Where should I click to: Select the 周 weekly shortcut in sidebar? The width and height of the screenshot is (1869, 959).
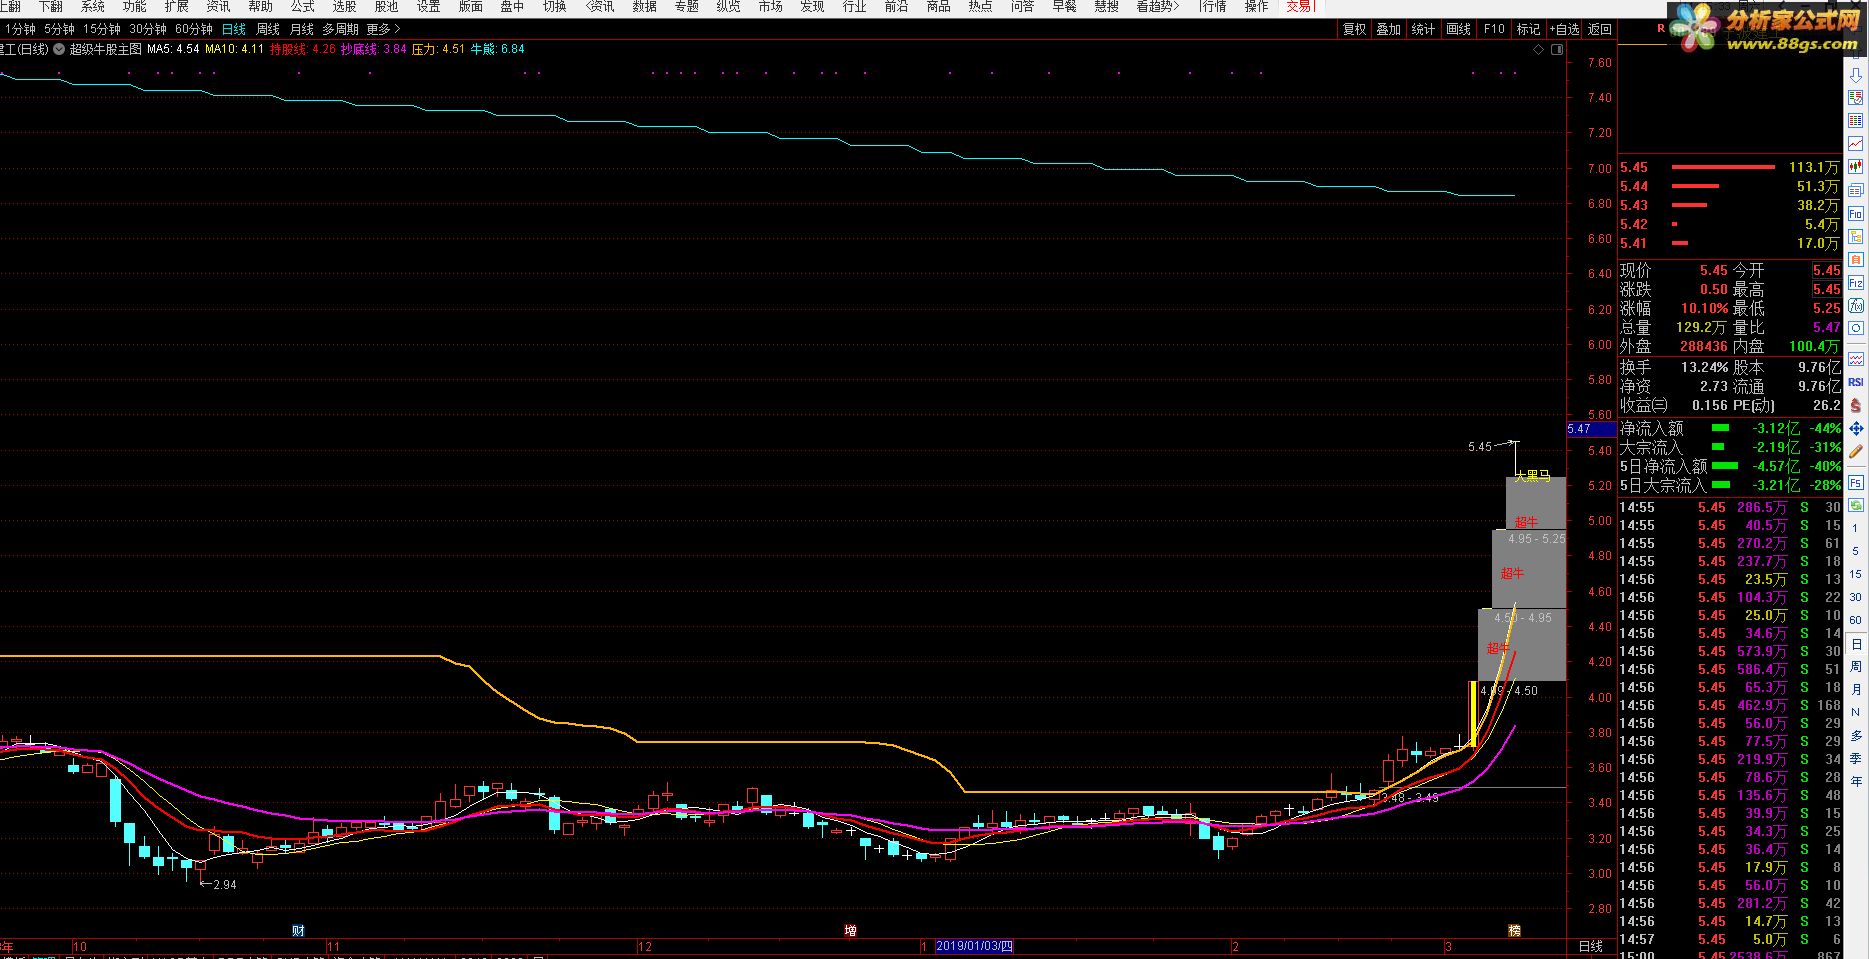1856,666
